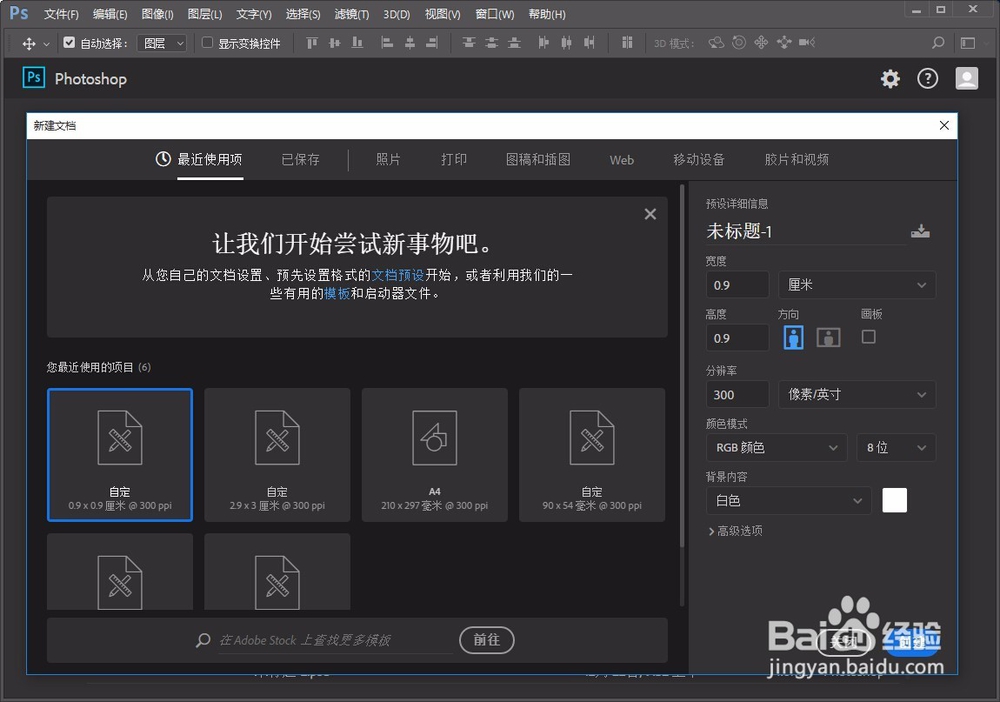
Task: Open bit depth dropdown 8 位
Action: click(896, 448)
